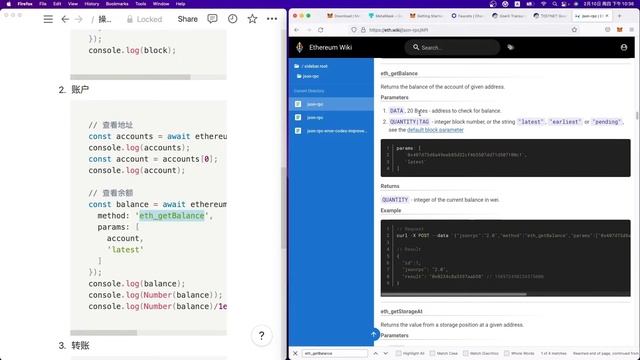Open the tags icon in Wiki header
The height and width of the screenshot is (360, 640).
pos(510,47)
